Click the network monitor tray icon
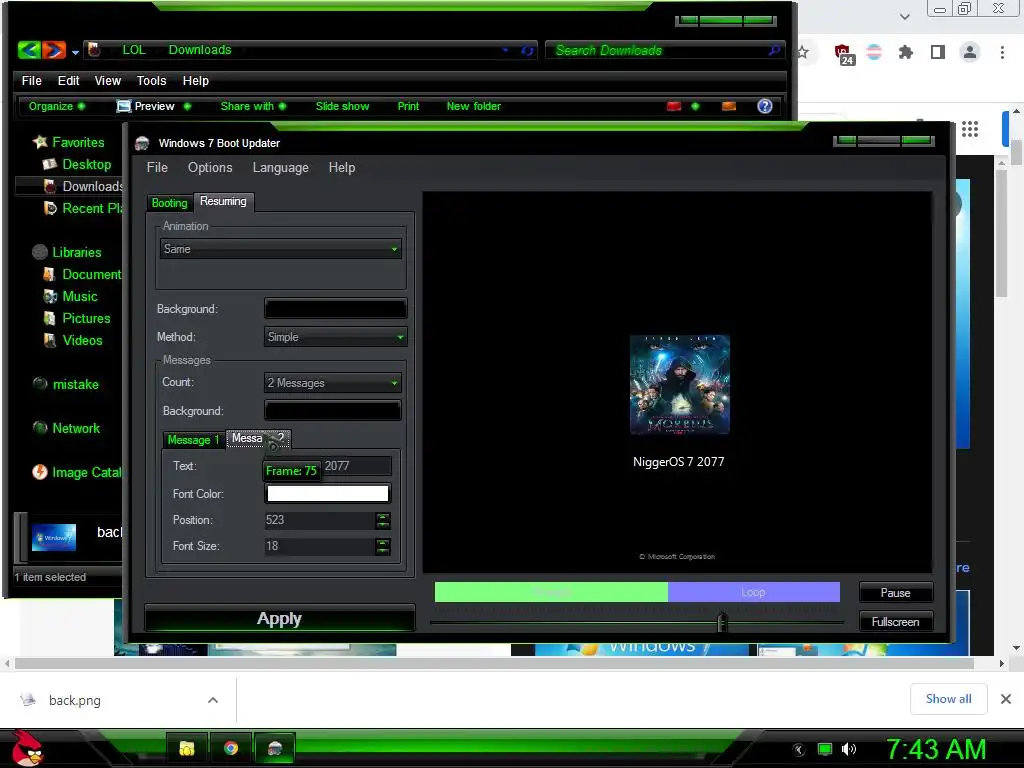The height and width of the screenshot is (768, 1024). (x=825, y=749)
